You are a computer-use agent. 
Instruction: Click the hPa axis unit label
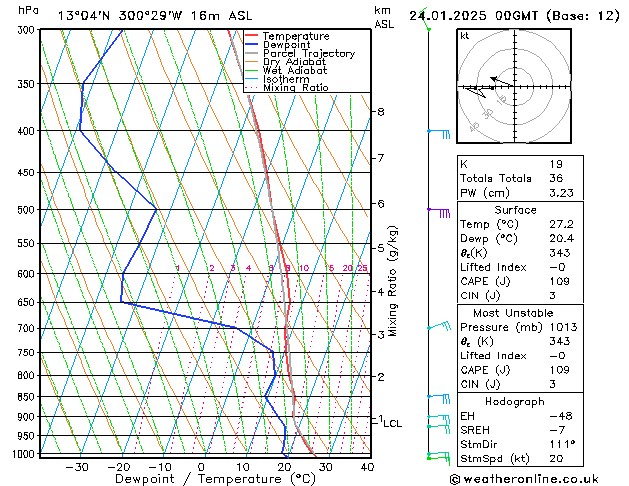pyautogui.click(x=28, y=10)
